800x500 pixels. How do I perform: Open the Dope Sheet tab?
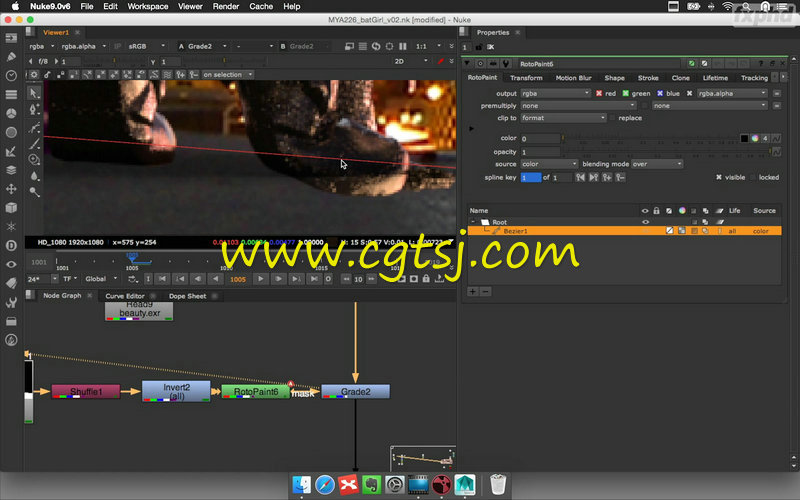tap(187, 296)
